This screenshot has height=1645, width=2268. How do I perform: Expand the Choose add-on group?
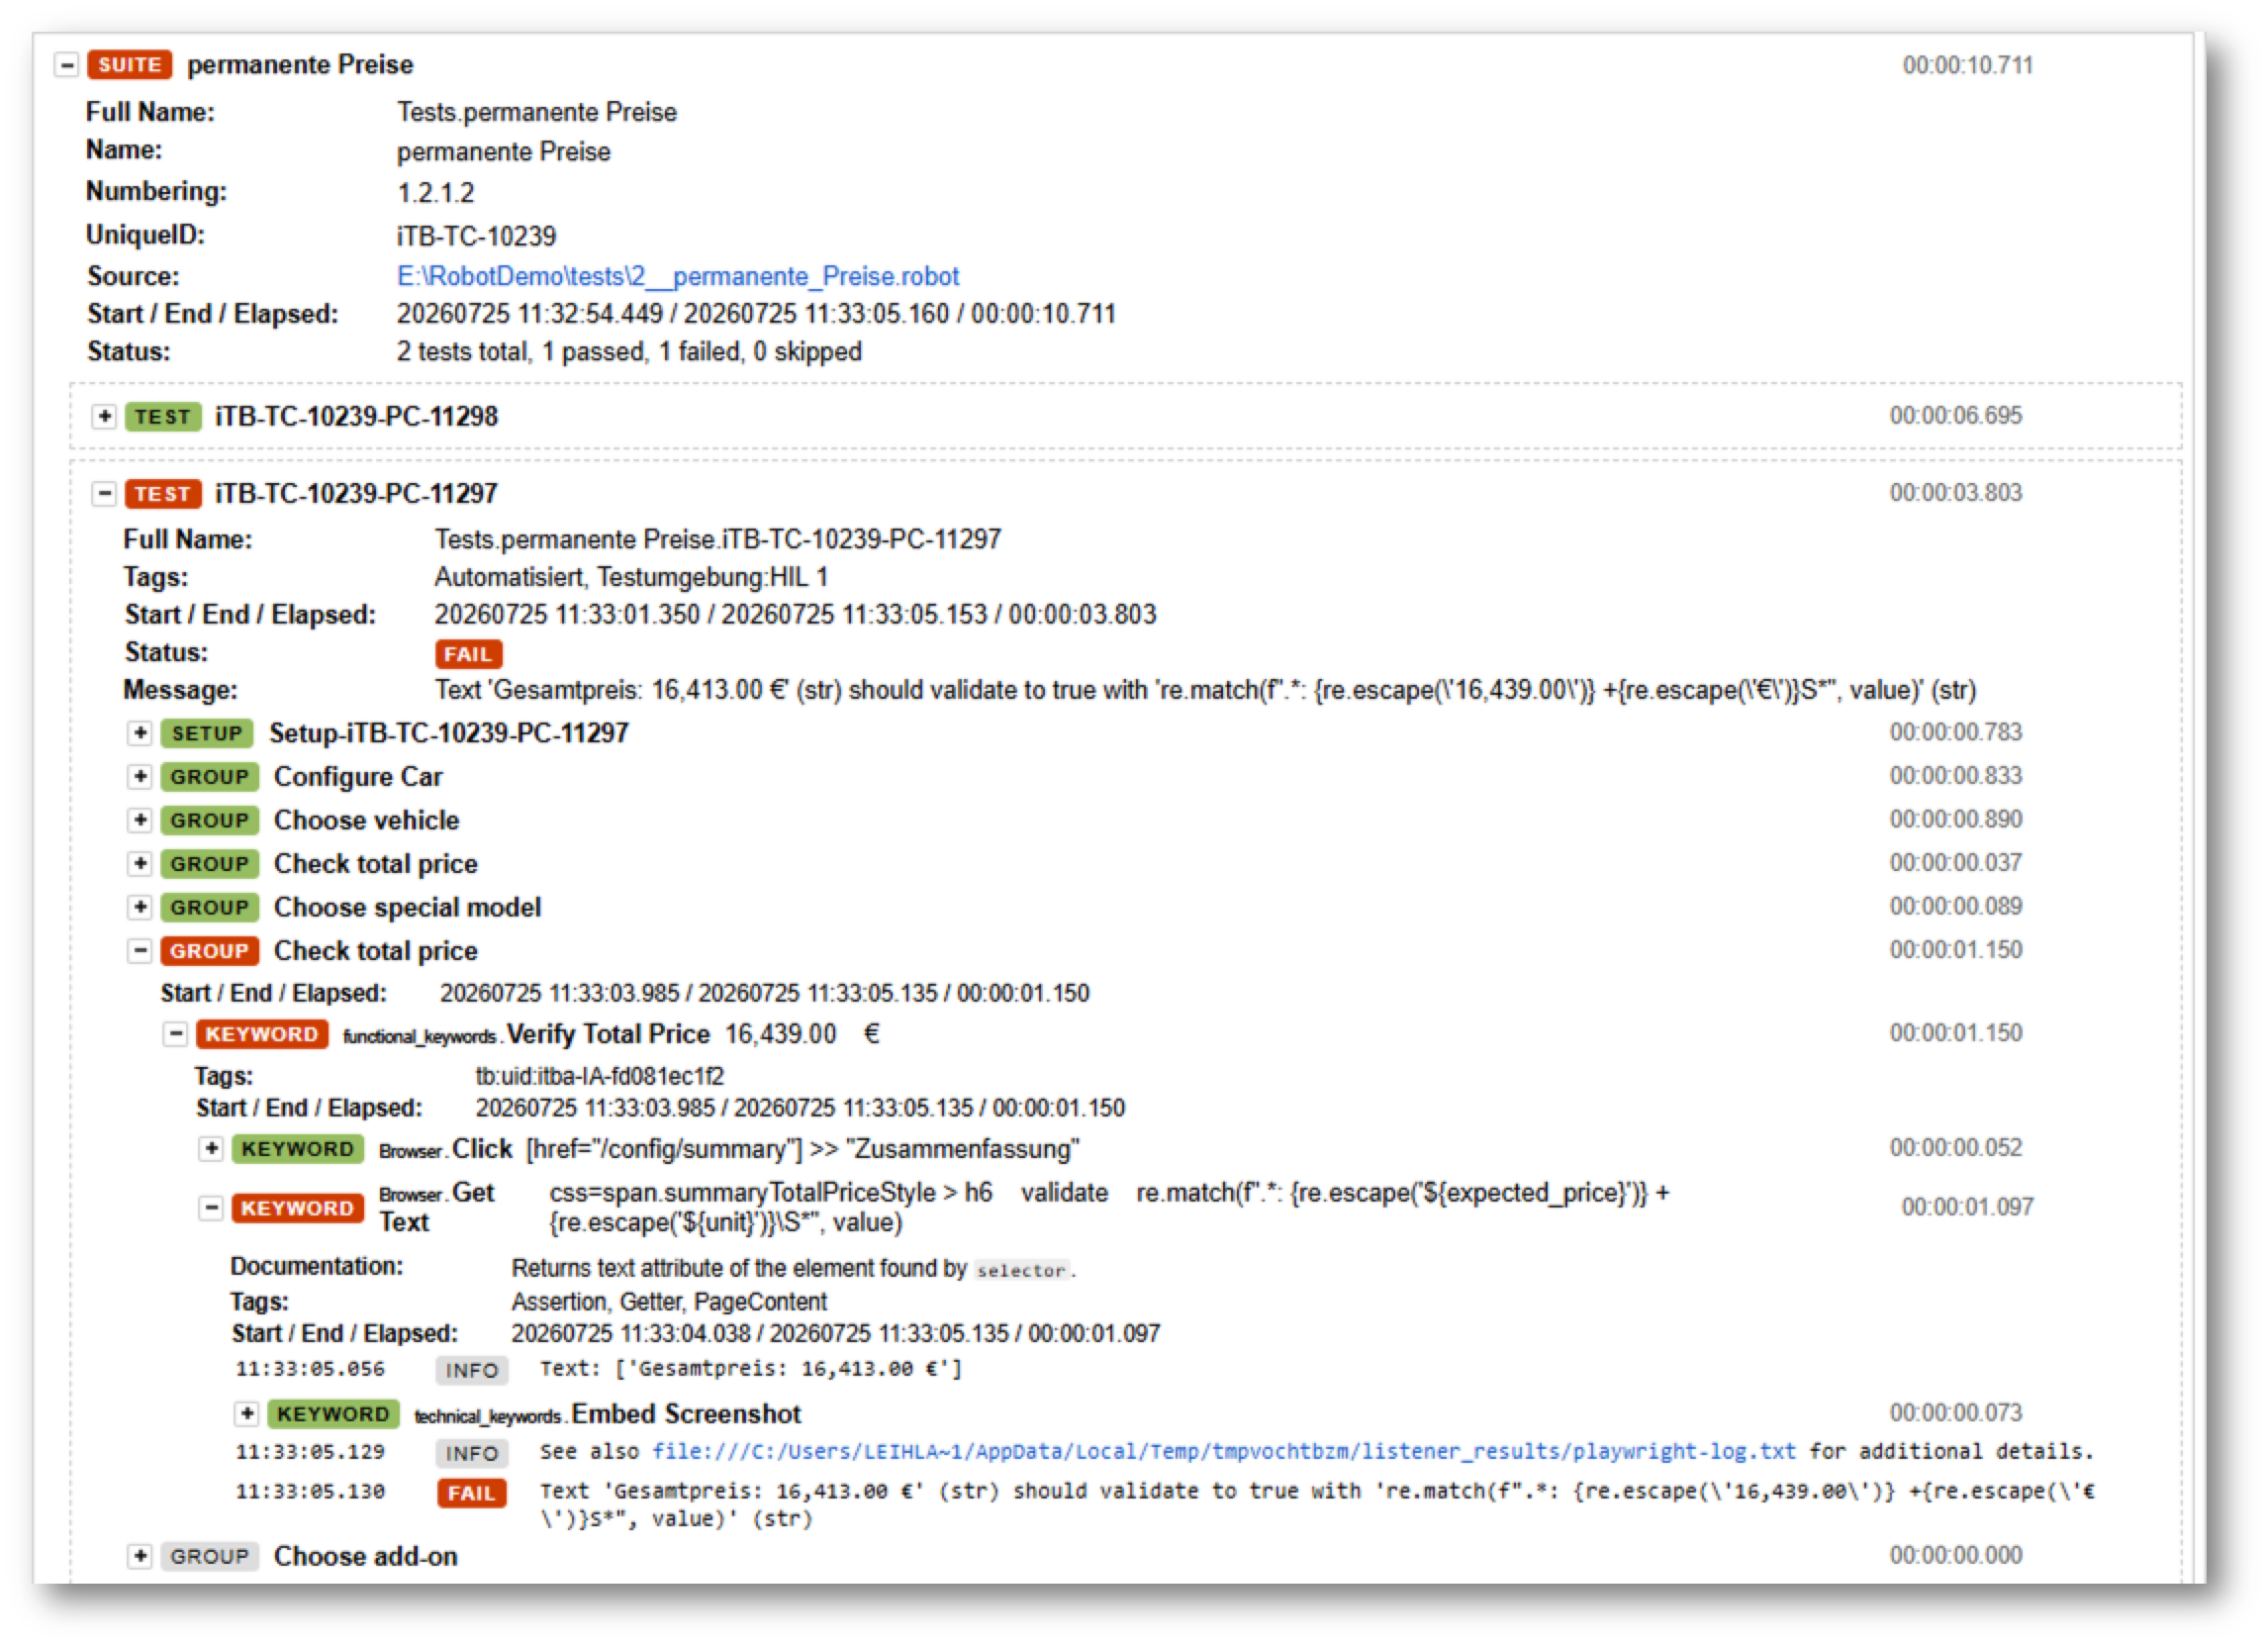pyautogui.click(x=140, y=1556)
